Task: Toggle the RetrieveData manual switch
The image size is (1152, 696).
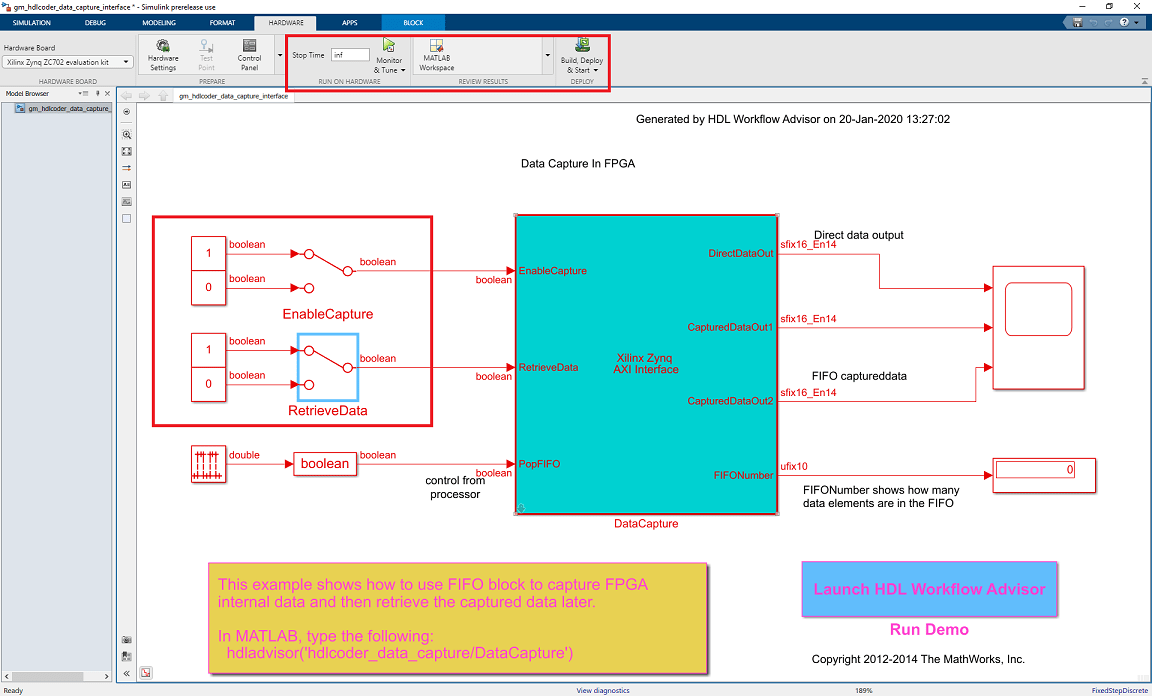Action: tap(328, 367)
